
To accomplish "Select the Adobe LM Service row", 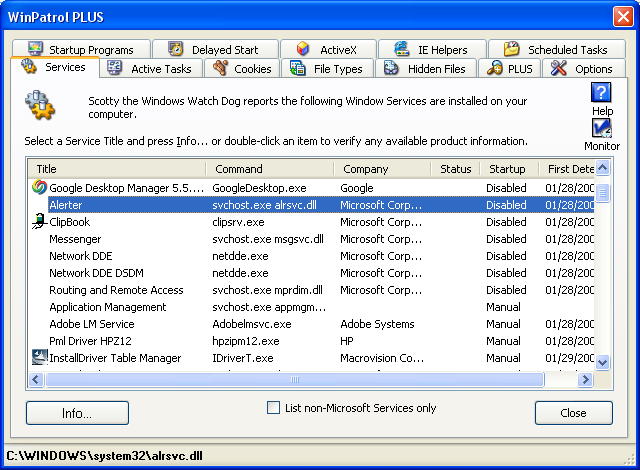I will pos(312,324).
